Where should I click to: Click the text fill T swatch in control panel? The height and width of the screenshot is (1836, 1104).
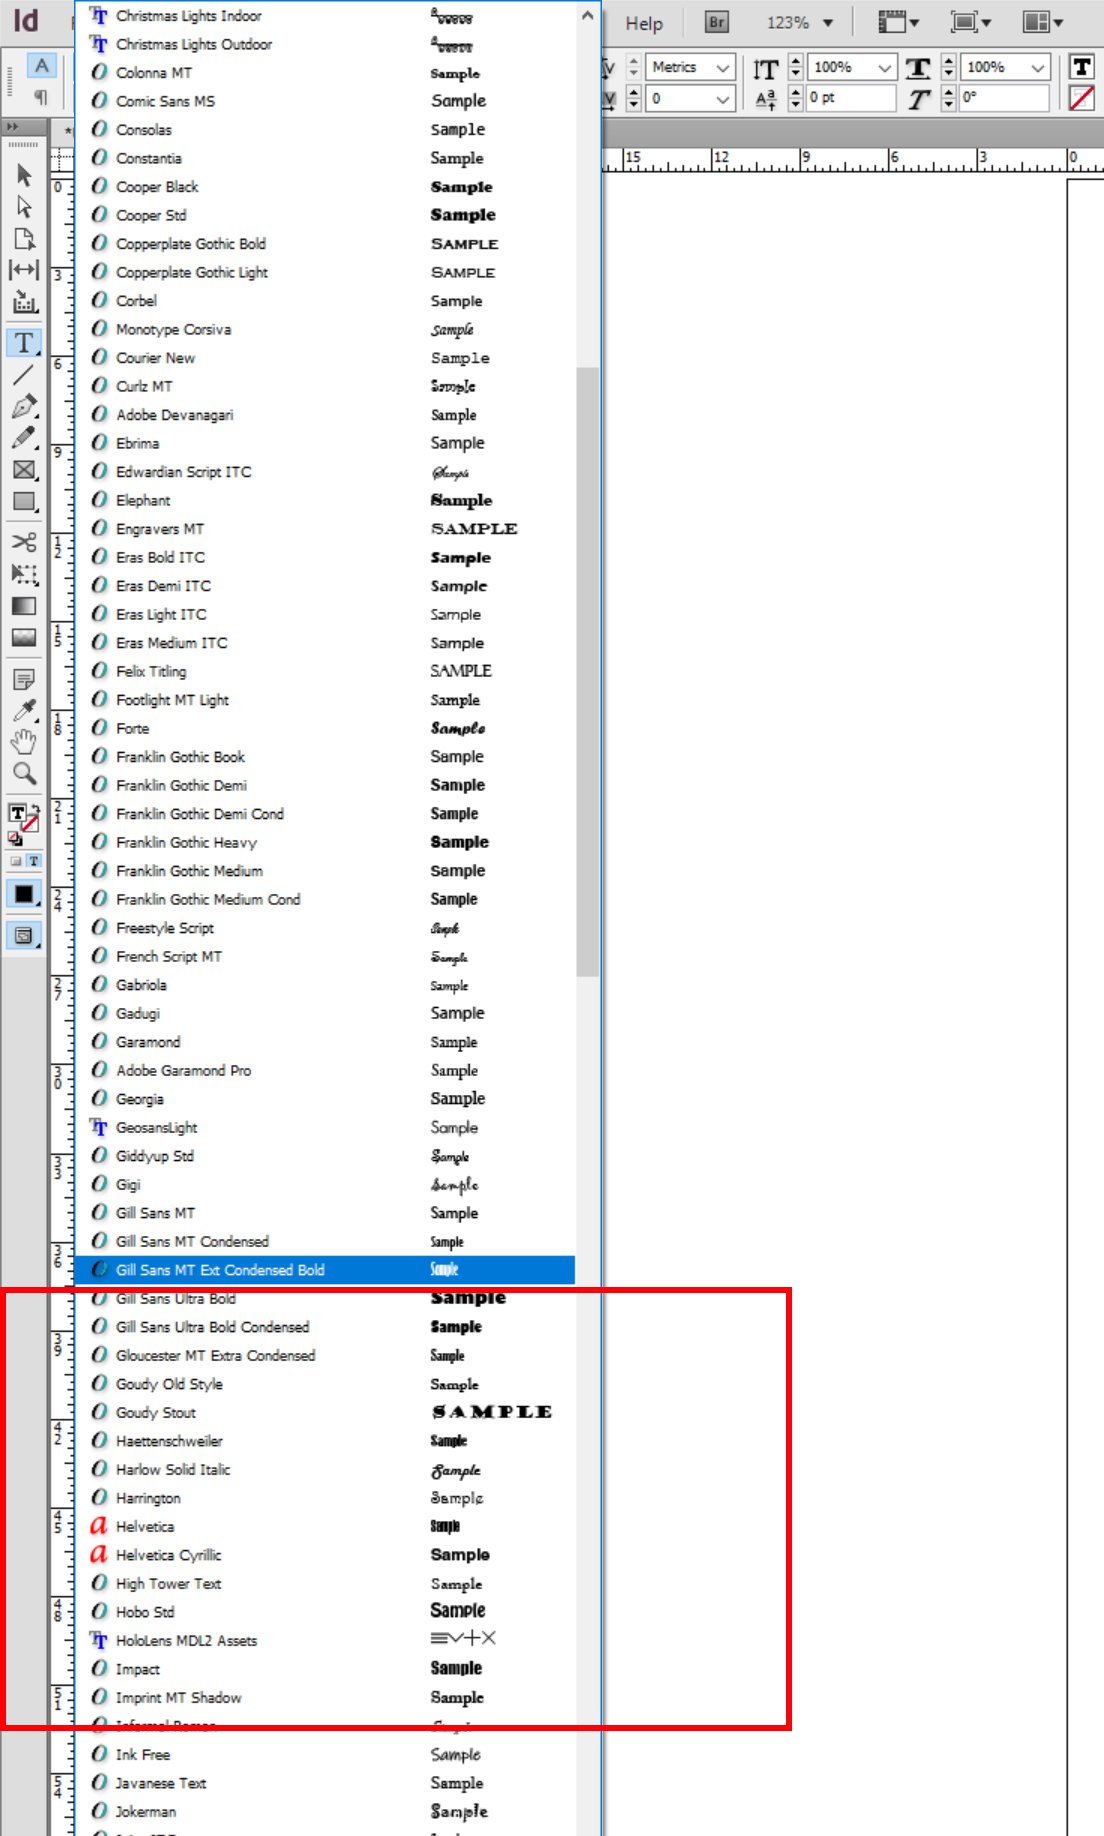coord(1081,67)
